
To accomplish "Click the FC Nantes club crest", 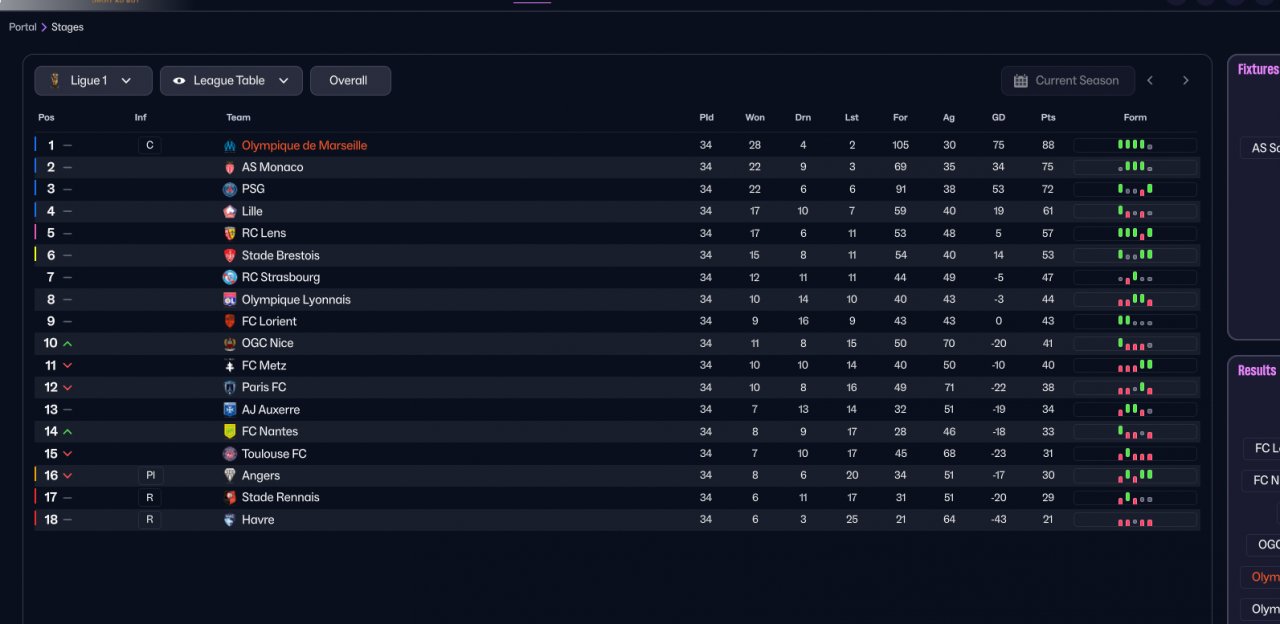I will 230,432.
